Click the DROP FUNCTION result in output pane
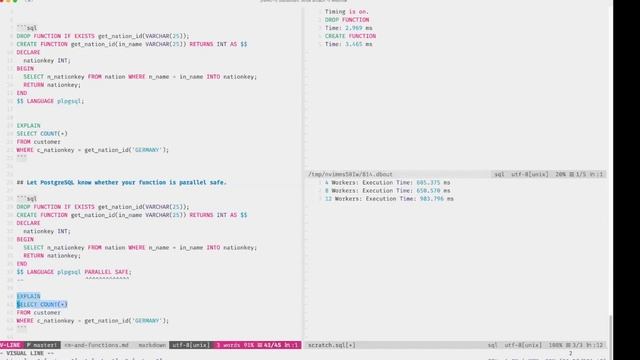Image resolution: width=640 pixels, height=360 pixels. 347,20
